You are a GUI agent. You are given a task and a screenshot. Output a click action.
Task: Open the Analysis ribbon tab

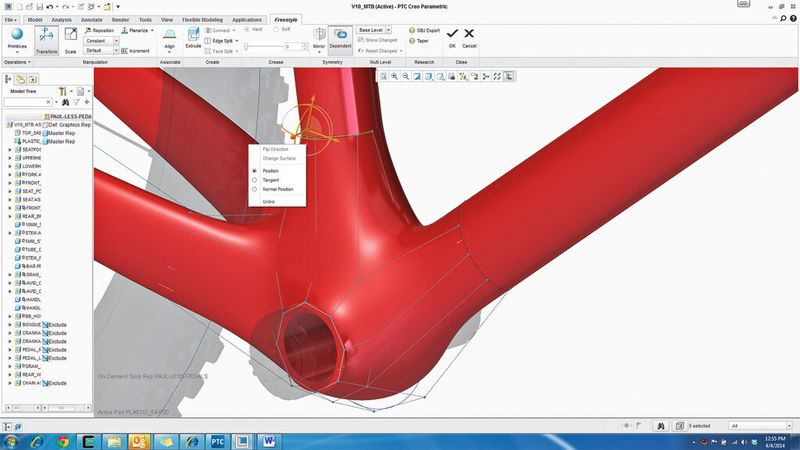point(60,18)
